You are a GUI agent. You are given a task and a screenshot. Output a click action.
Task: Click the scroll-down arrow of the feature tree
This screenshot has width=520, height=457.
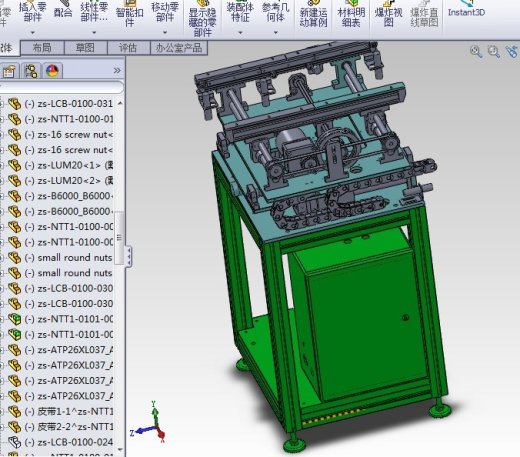pyautogui.click(x=120, y=450)
